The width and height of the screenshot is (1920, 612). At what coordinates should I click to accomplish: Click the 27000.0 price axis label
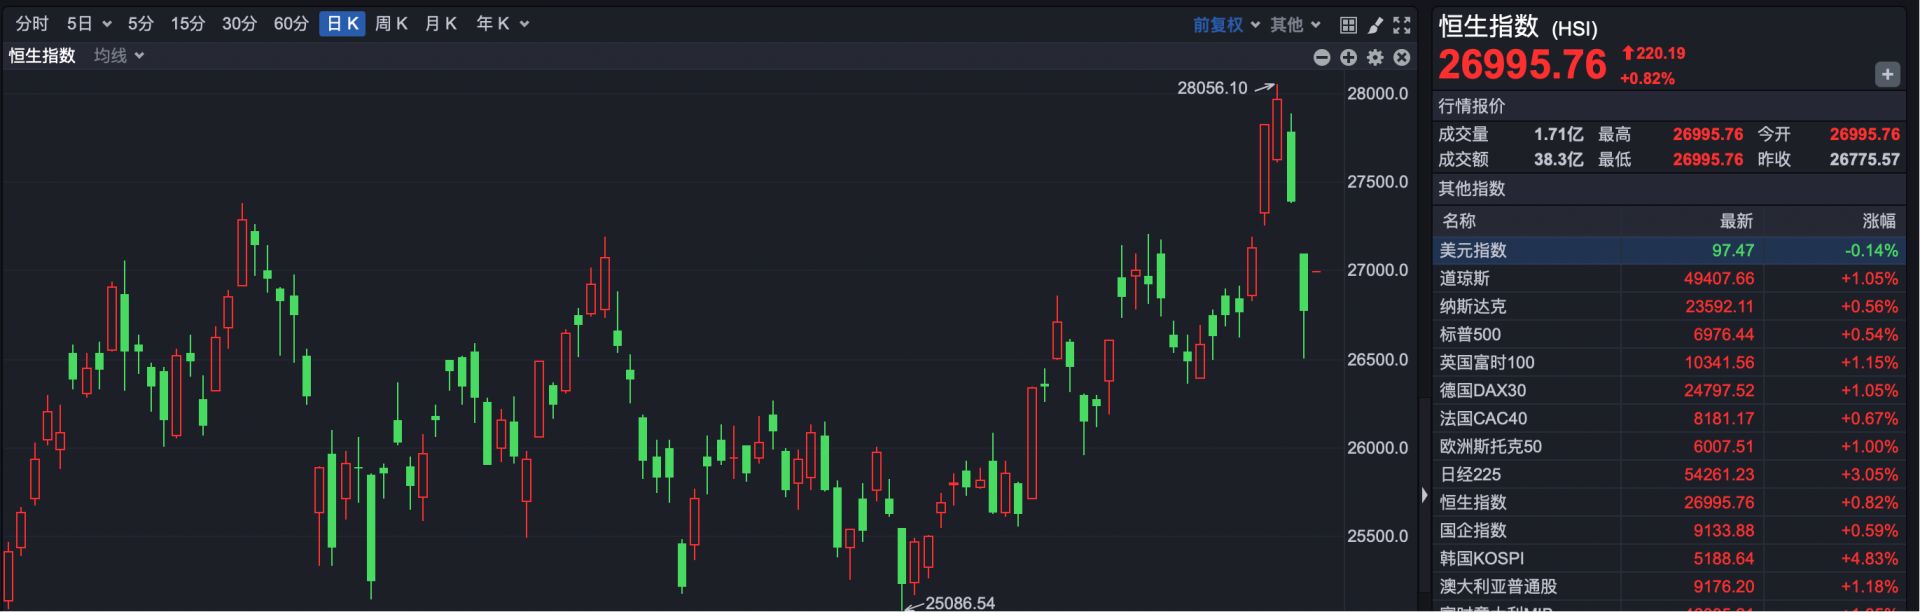(1377, 270)
